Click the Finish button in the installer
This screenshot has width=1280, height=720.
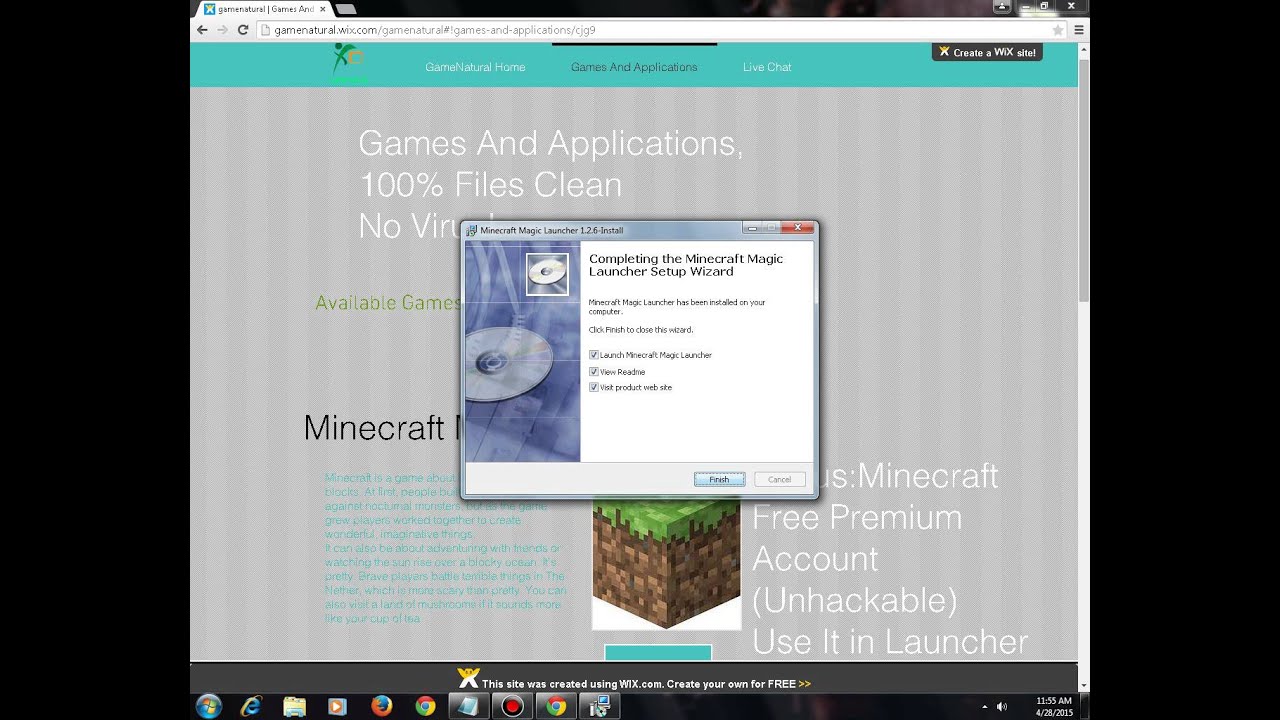click(719, 479)
